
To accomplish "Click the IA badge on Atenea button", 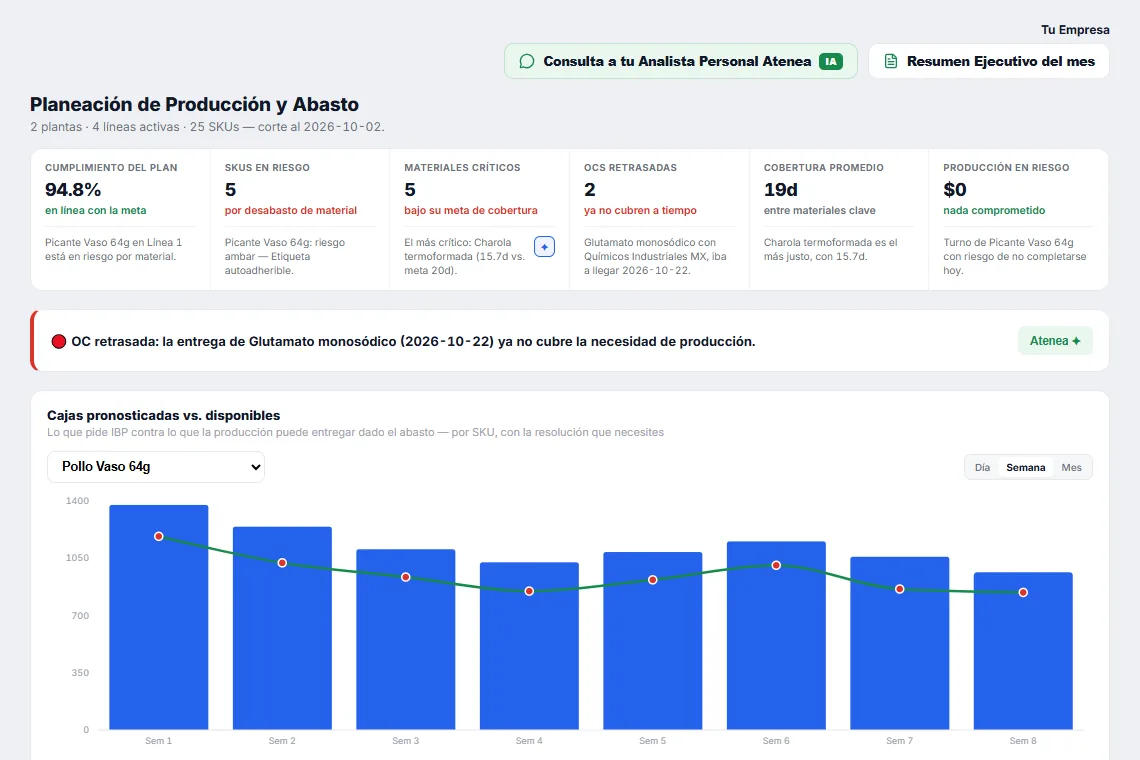I will tap(830, 62).
